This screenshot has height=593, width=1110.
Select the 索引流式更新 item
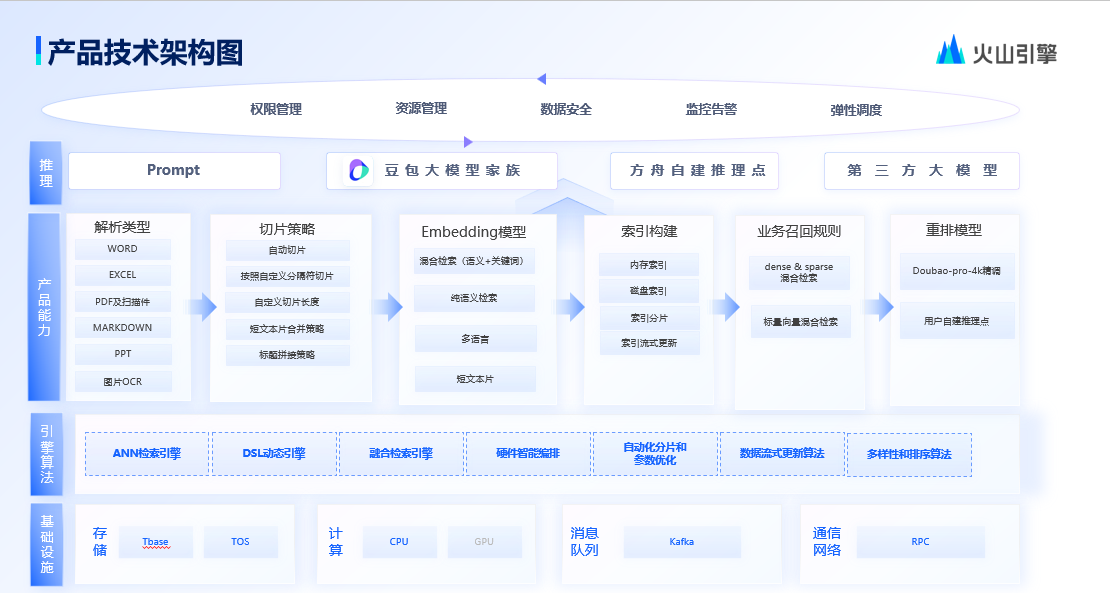[x=649, y=343]
